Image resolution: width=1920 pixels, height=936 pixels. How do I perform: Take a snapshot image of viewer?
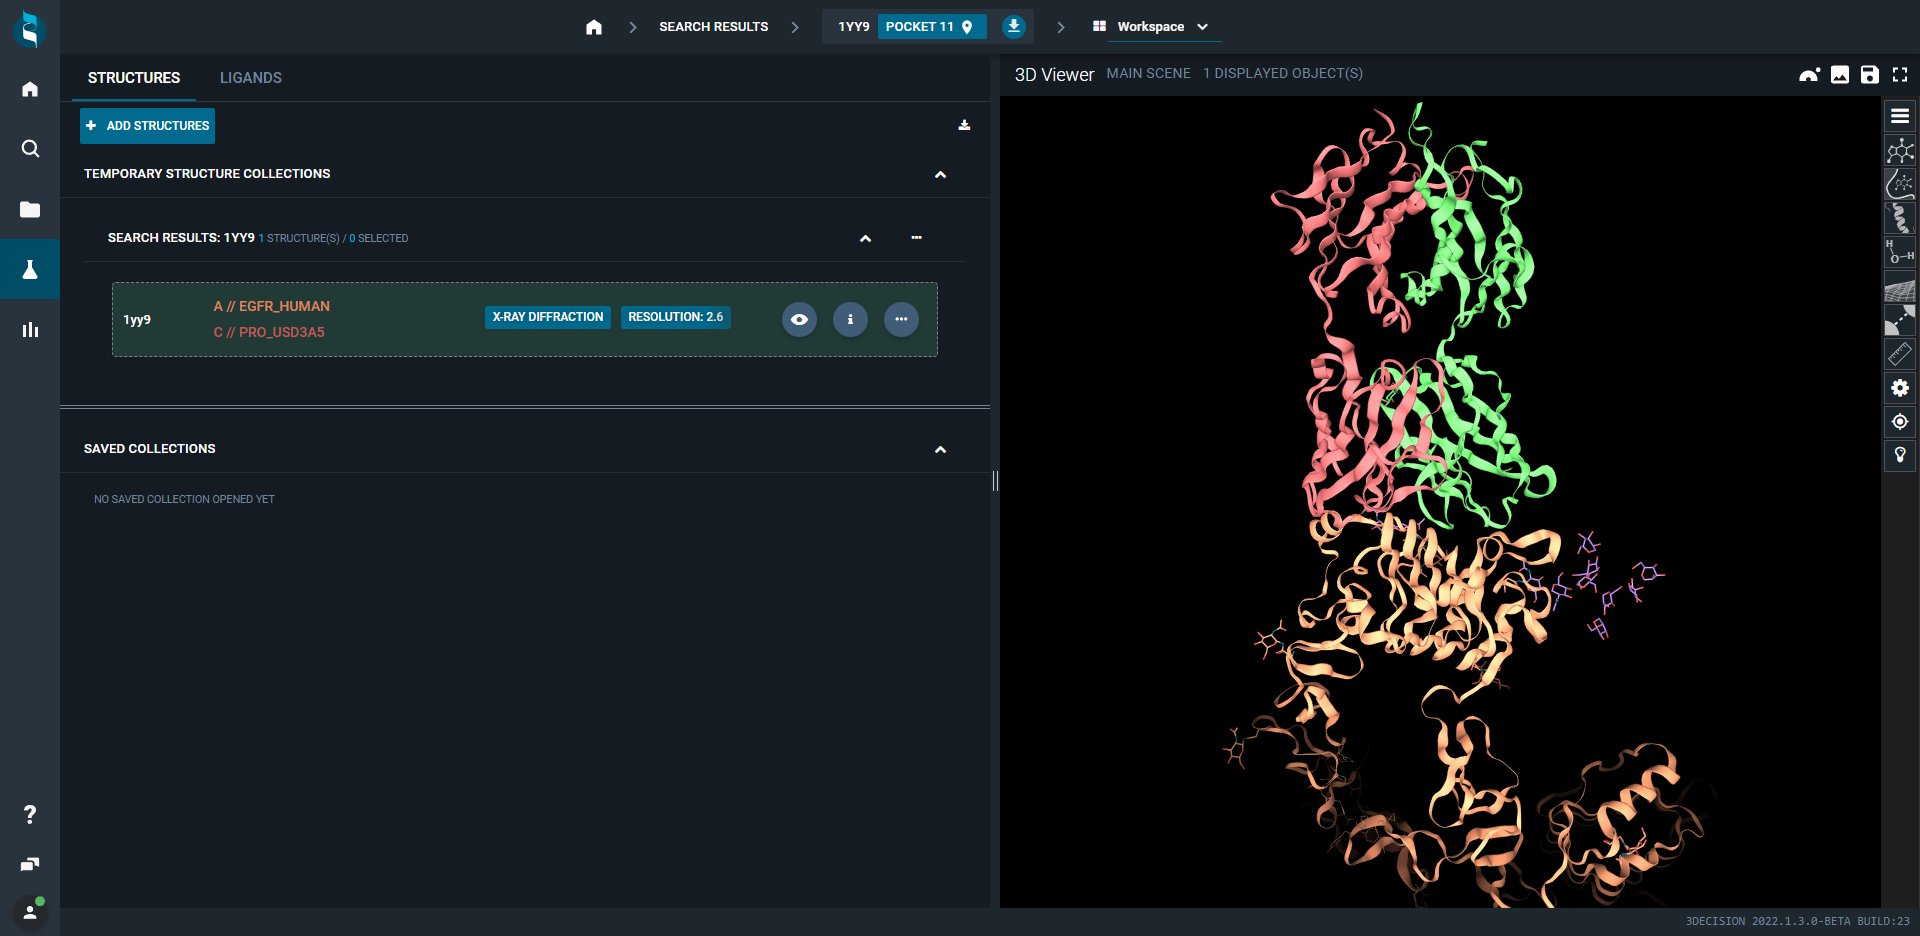(1840, 74)
